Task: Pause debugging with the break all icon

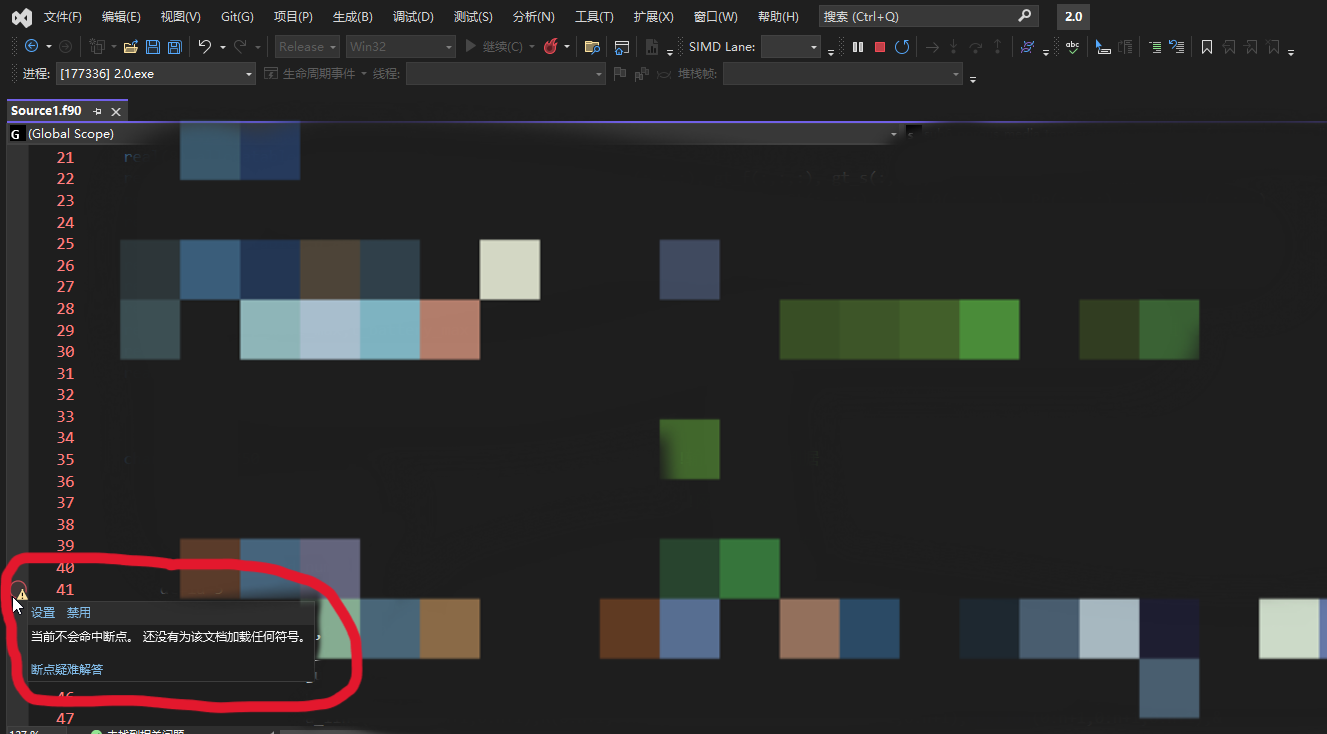Action: tap(858, 46)
